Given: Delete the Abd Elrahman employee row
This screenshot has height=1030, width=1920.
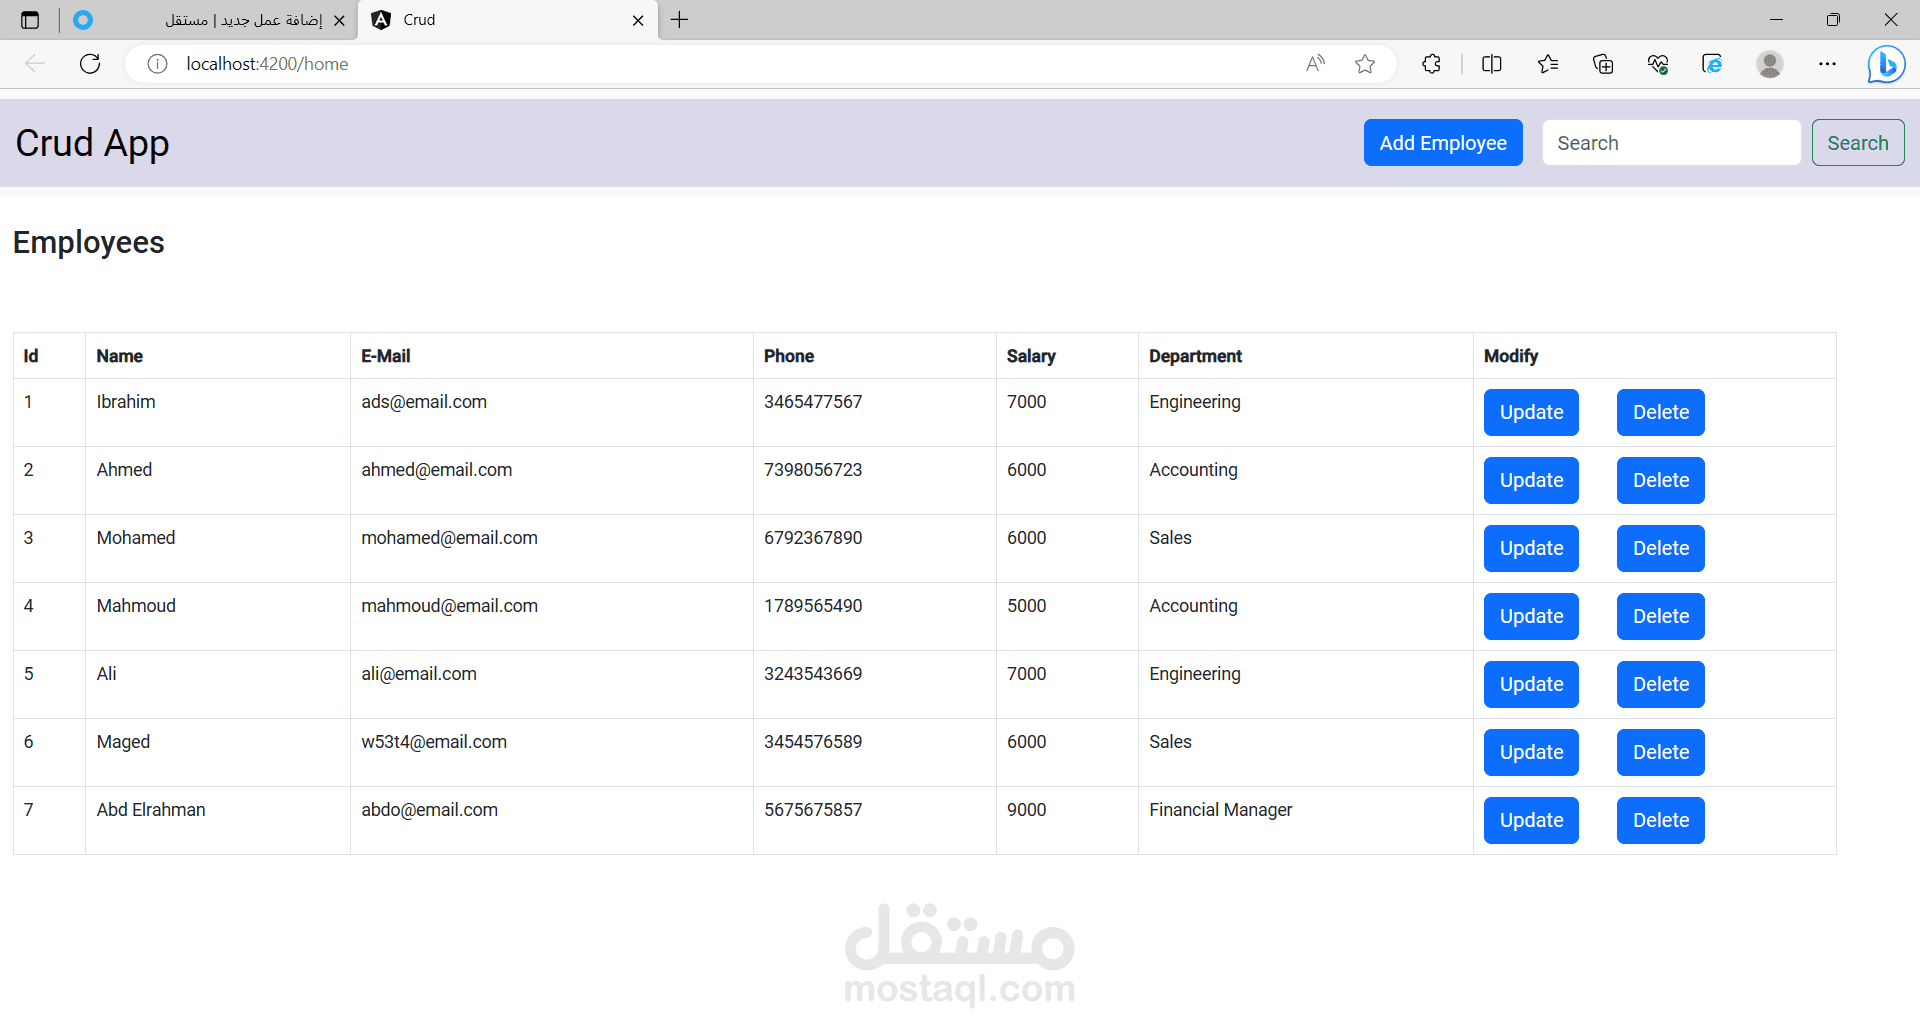Looking at the screenshot, I should [x=1661, y=820].
